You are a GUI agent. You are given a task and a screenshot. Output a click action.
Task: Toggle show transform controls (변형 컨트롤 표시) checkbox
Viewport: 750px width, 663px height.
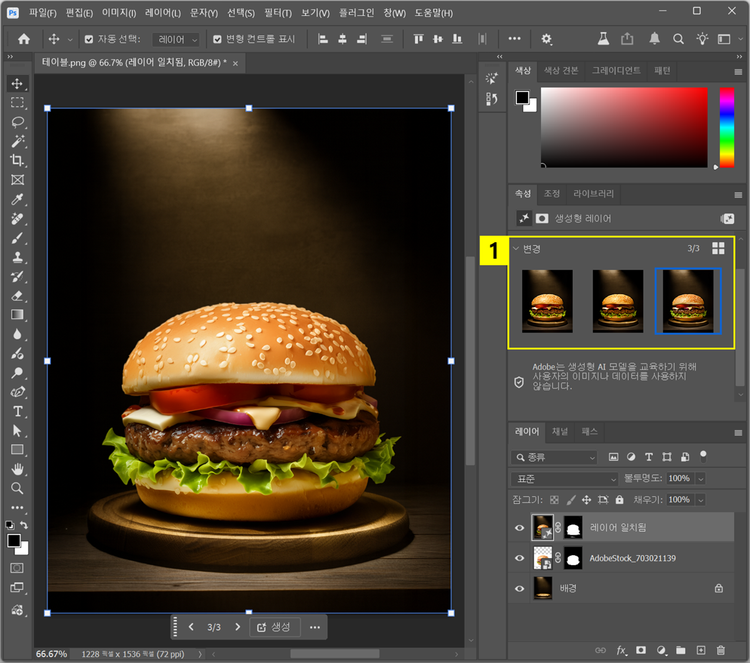pyautogui.click(x=217, y=39)
